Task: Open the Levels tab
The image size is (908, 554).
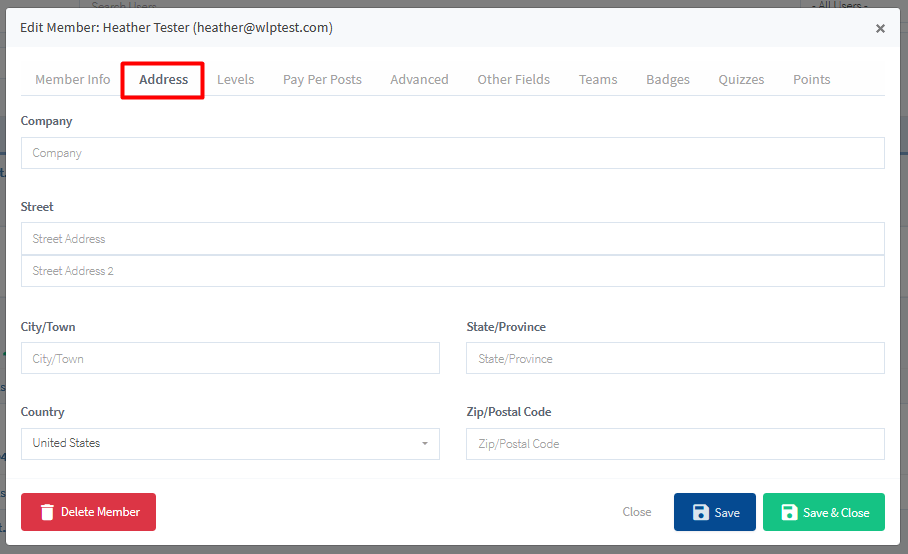Action: click(x=235, y=79)
